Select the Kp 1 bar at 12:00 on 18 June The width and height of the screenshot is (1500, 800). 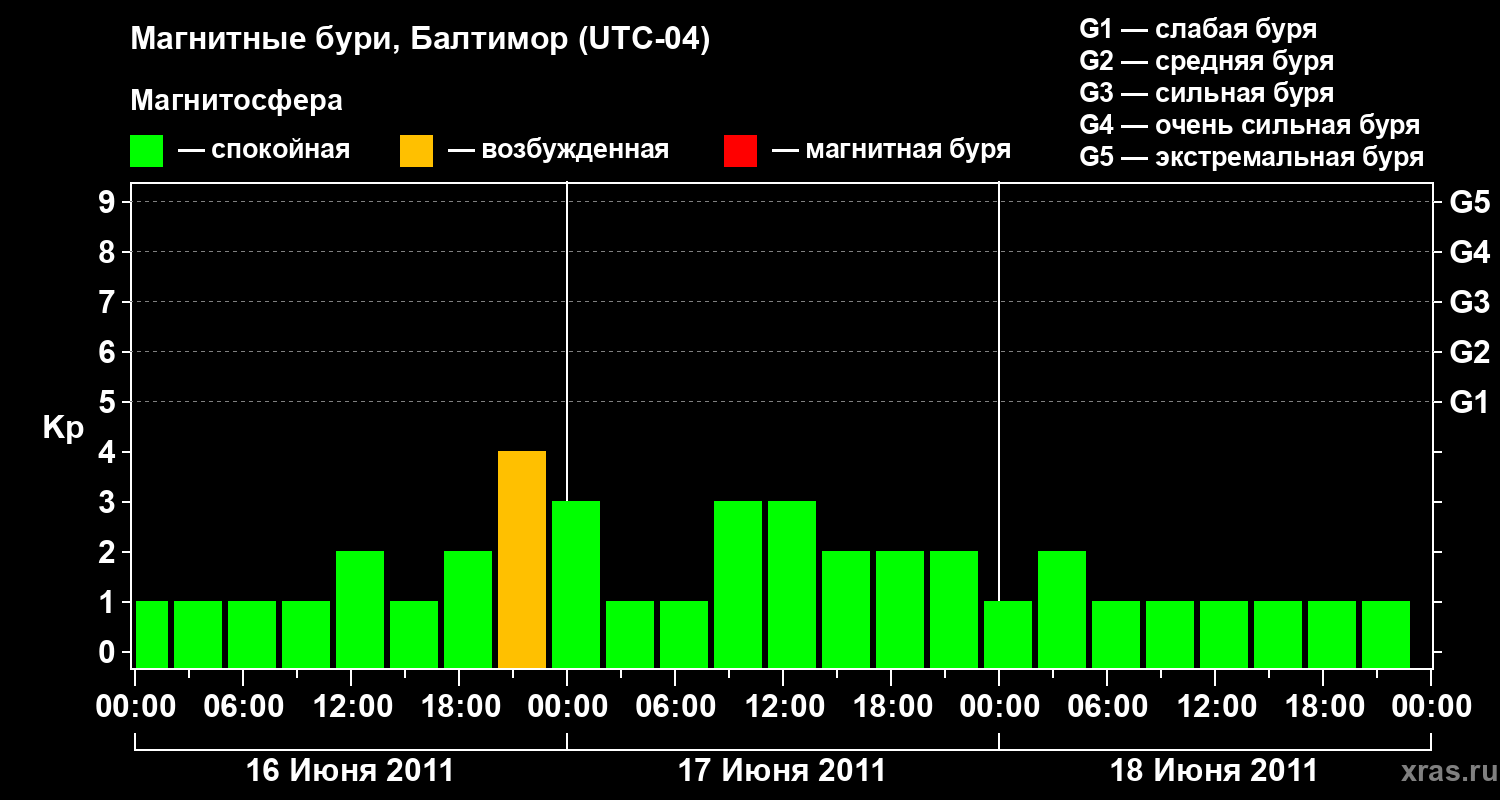(1224, 635)
